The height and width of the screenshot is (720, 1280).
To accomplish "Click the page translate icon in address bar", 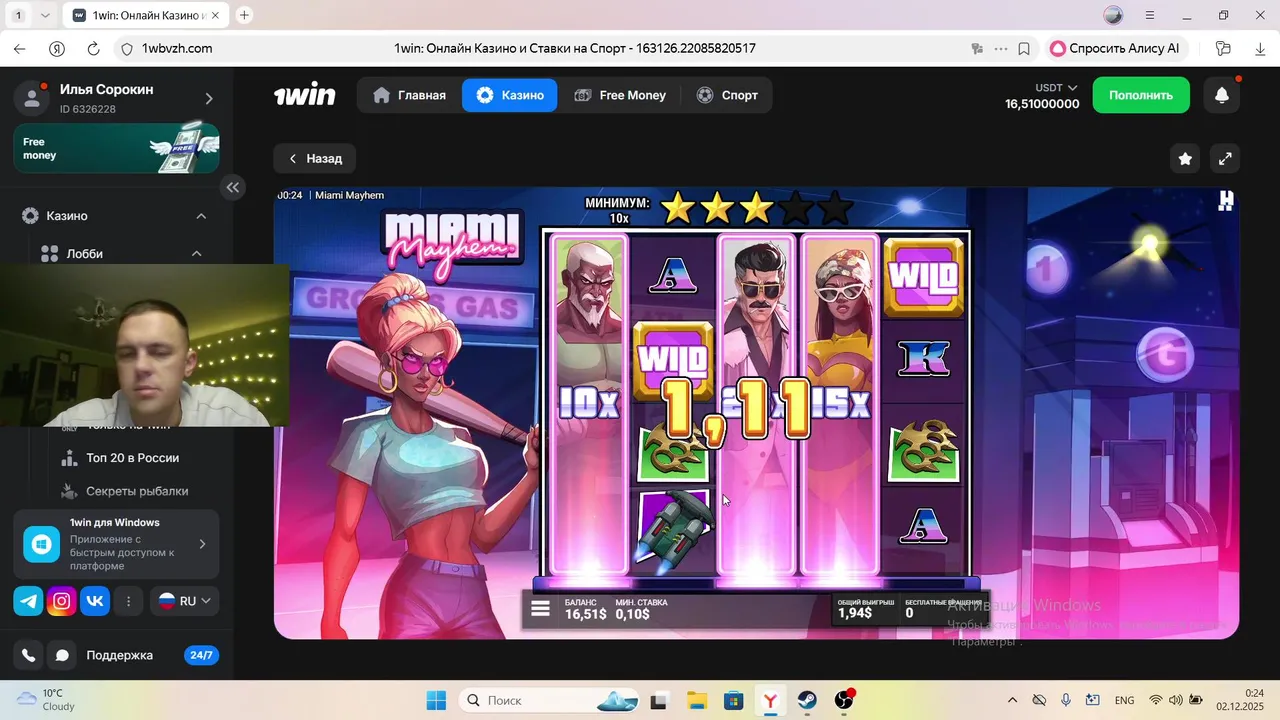I will [978, 48].
